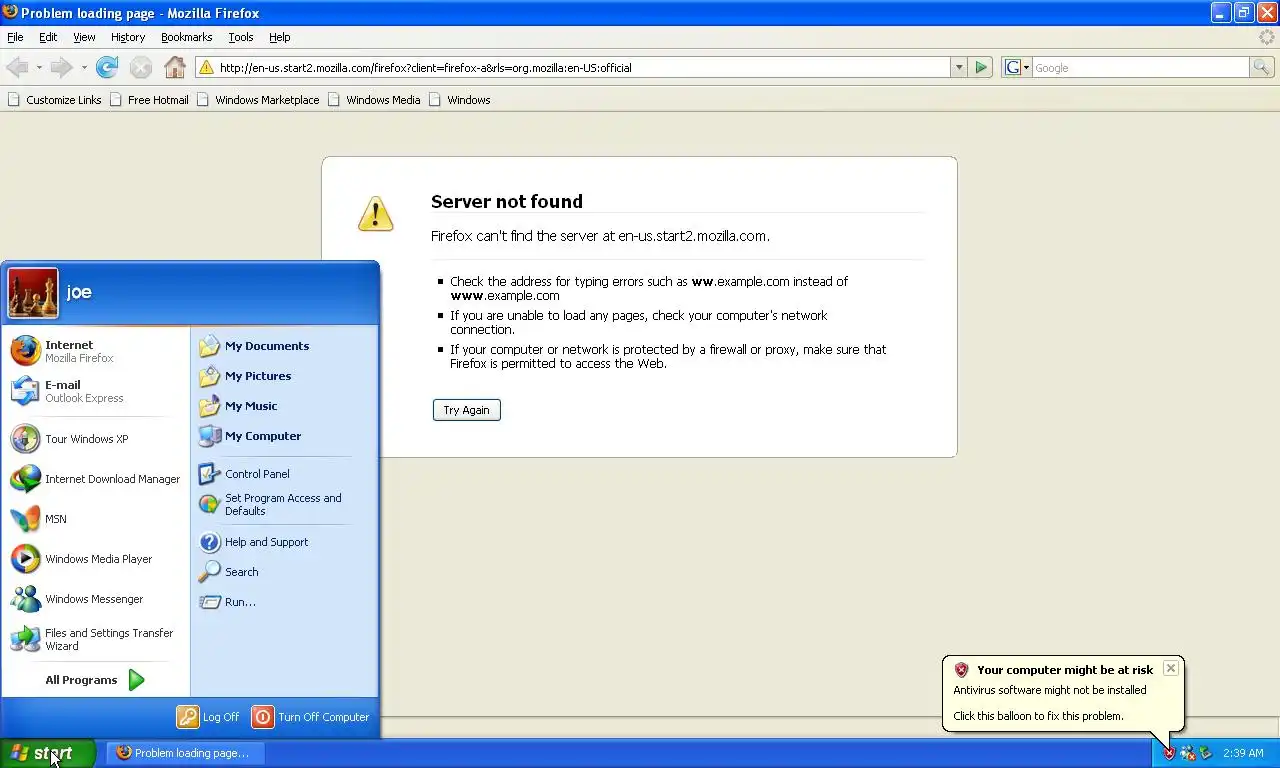
Task: Close the security warning balloon
Action: click(1170, 668)
